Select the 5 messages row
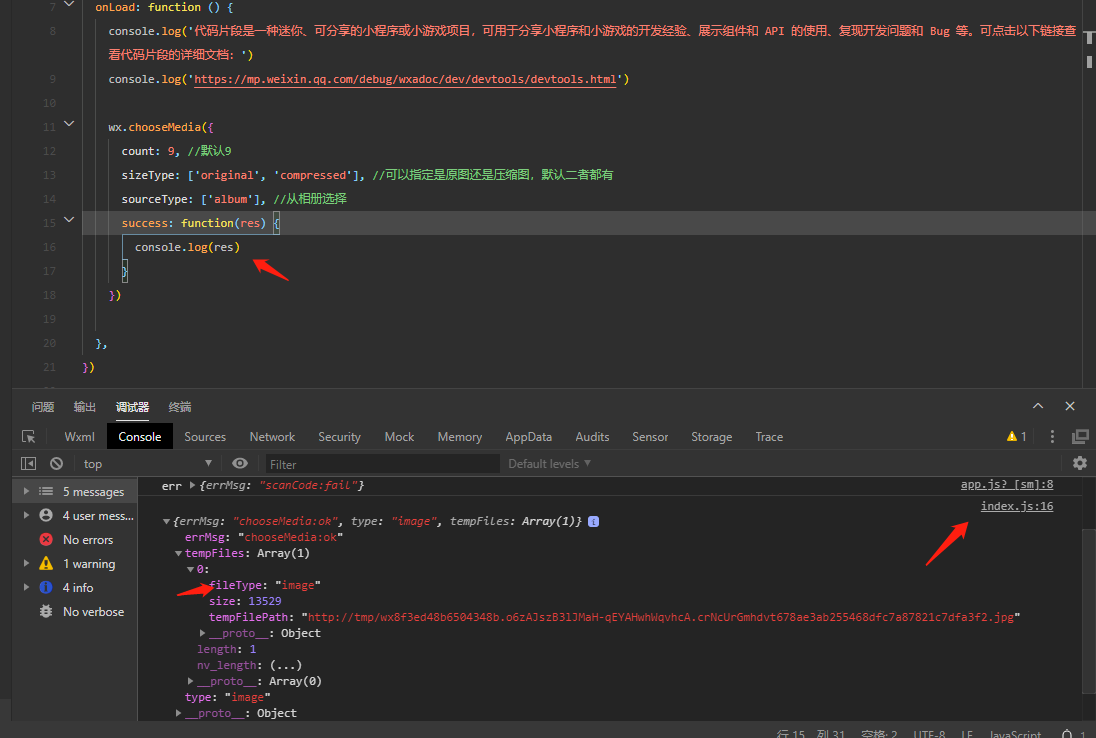1096x738 pixels. click(75, 492)
